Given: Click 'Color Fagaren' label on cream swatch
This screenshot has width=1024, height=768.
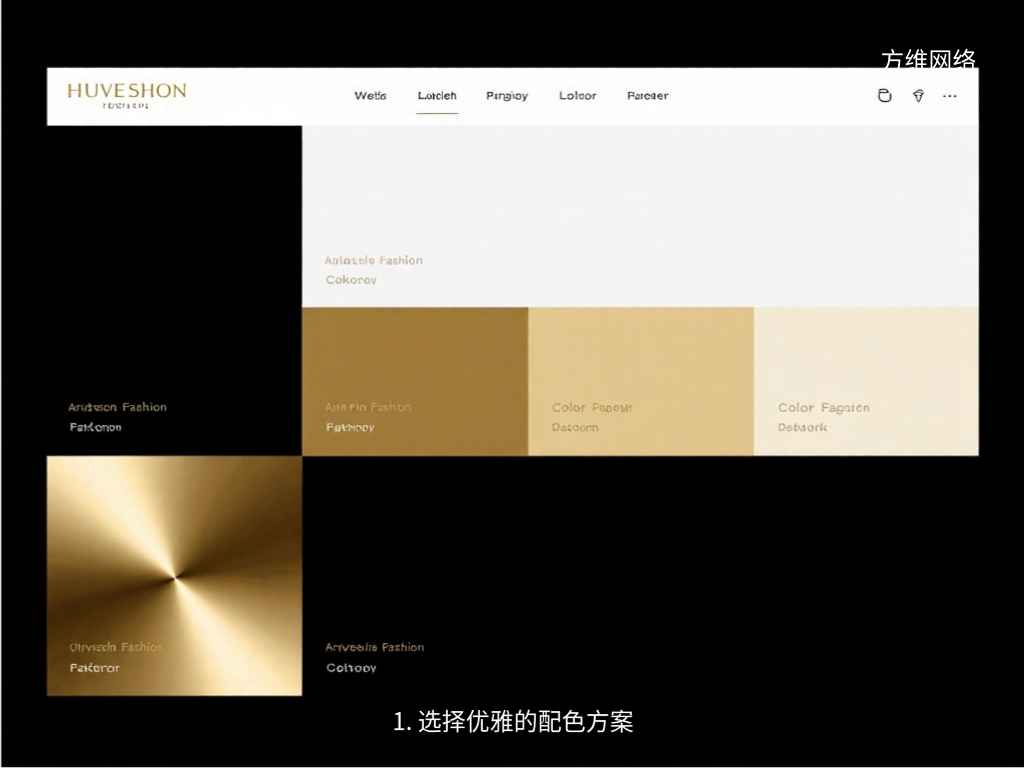Looking at the screenshot, I should (824, 408).
